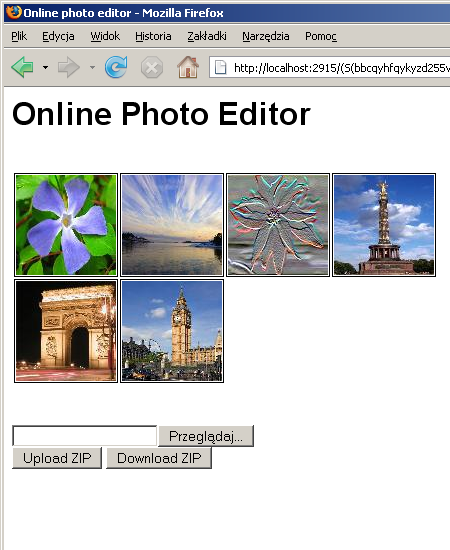The width and height of the screenshot is (450, 550).
Task: Click the Upload ZIP button
Action: pos(57,458)
